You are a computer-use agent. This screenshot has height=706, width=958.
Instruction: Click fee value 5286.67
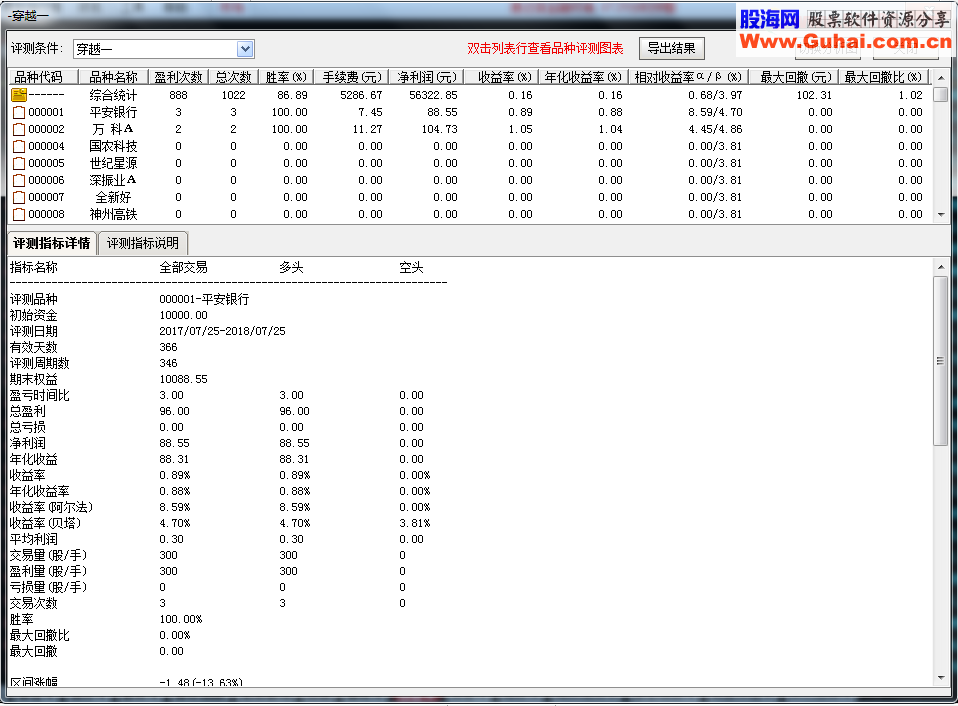(x=361, y=95)
